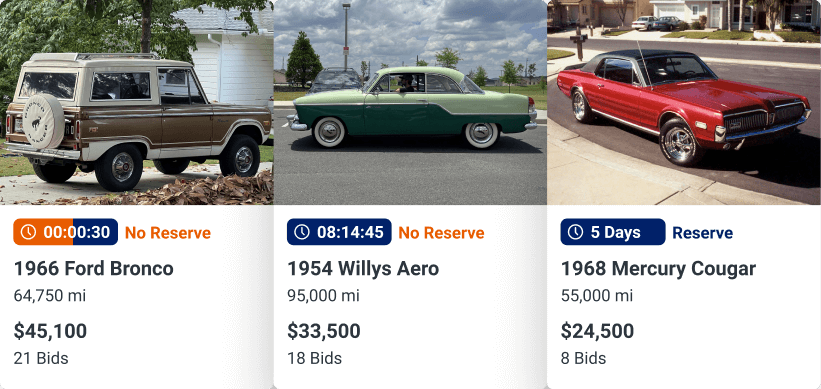
Task: Click the 21 Bids count
Action: point(41,359)
